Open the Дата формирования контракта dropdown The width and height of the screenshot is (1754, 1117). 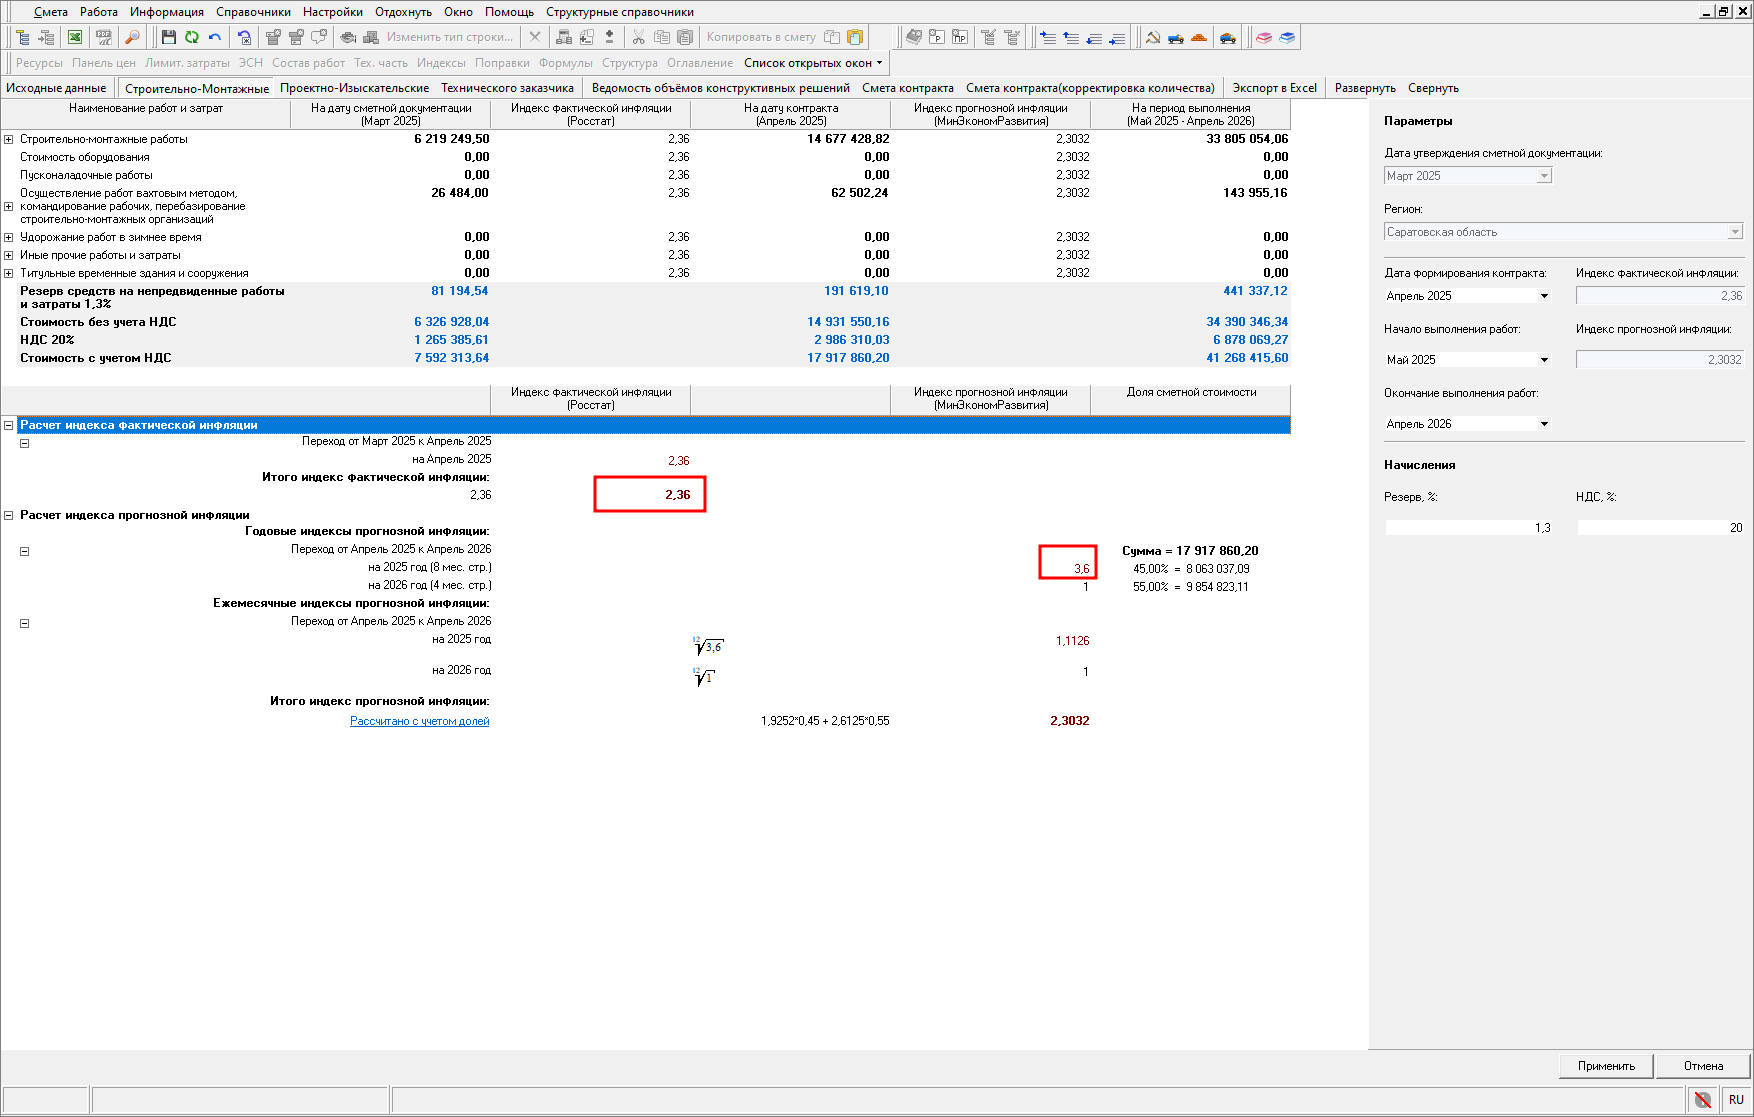(1543, 296)
